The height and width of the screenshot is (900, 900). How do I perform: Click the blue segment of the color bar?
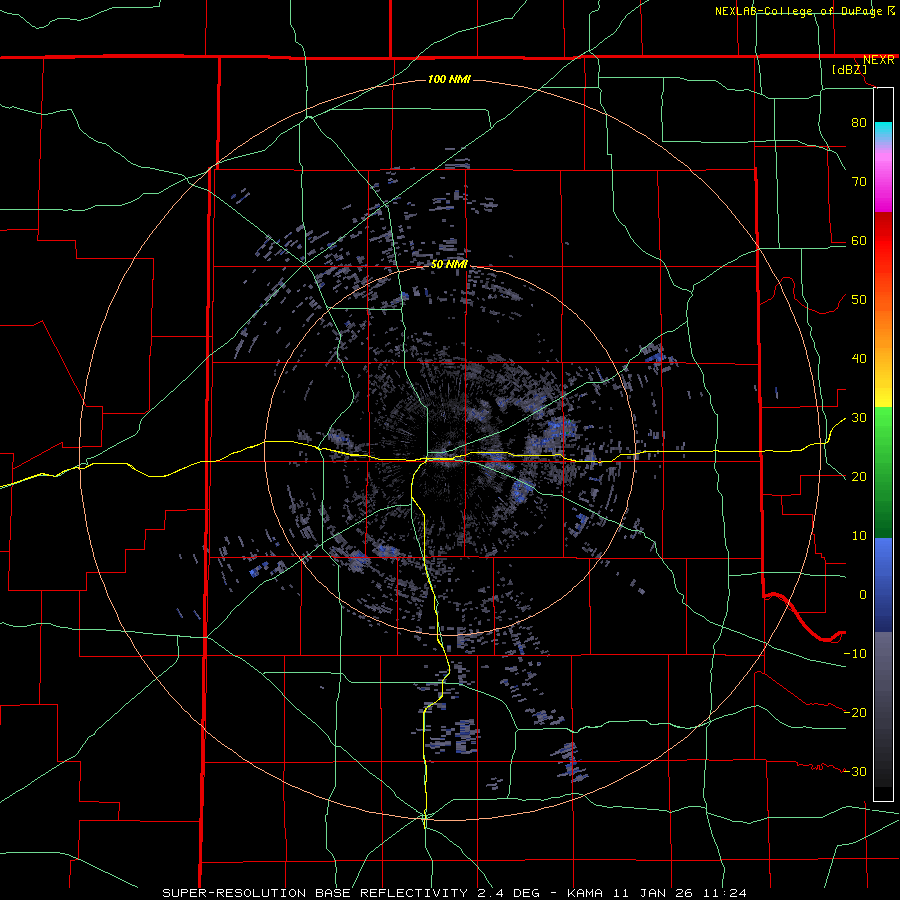point(883,585)
